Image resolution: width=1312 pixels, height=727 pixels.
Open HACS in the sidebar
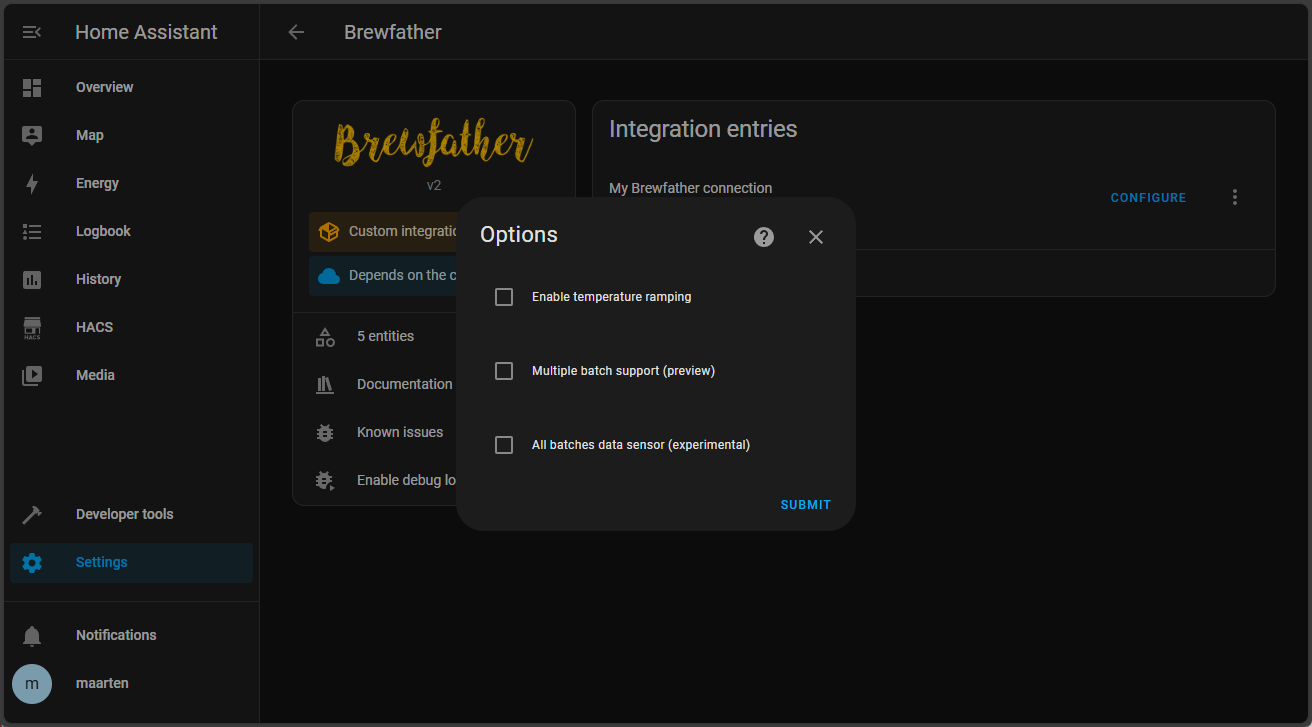(x=131, y=327)
